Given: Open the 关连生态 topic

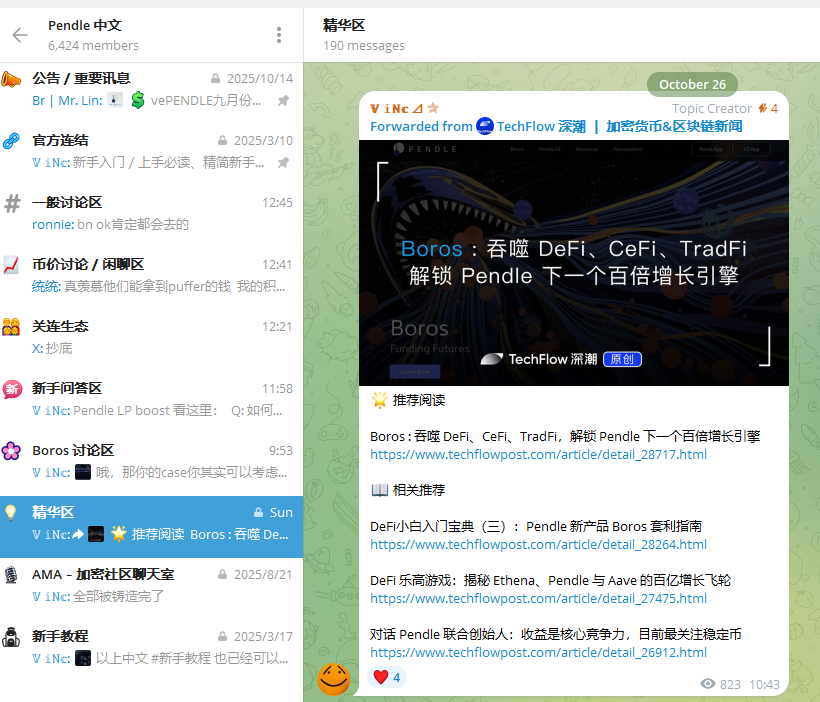Looking at the screenshot, I should [x=150, y=337].
